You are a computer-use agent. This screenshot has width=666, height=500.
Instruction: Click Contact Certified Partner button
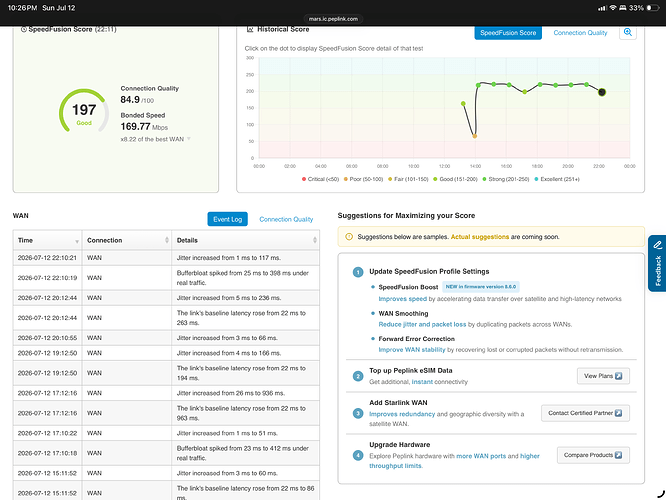(x=585, y=413)
